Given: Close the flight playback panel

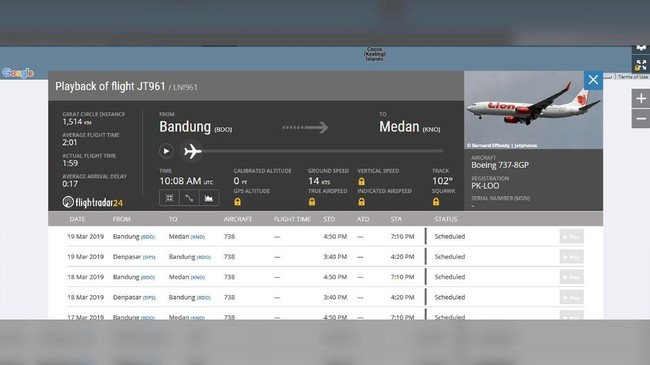Looking at the screenshot, I should [x=593, y=80].
